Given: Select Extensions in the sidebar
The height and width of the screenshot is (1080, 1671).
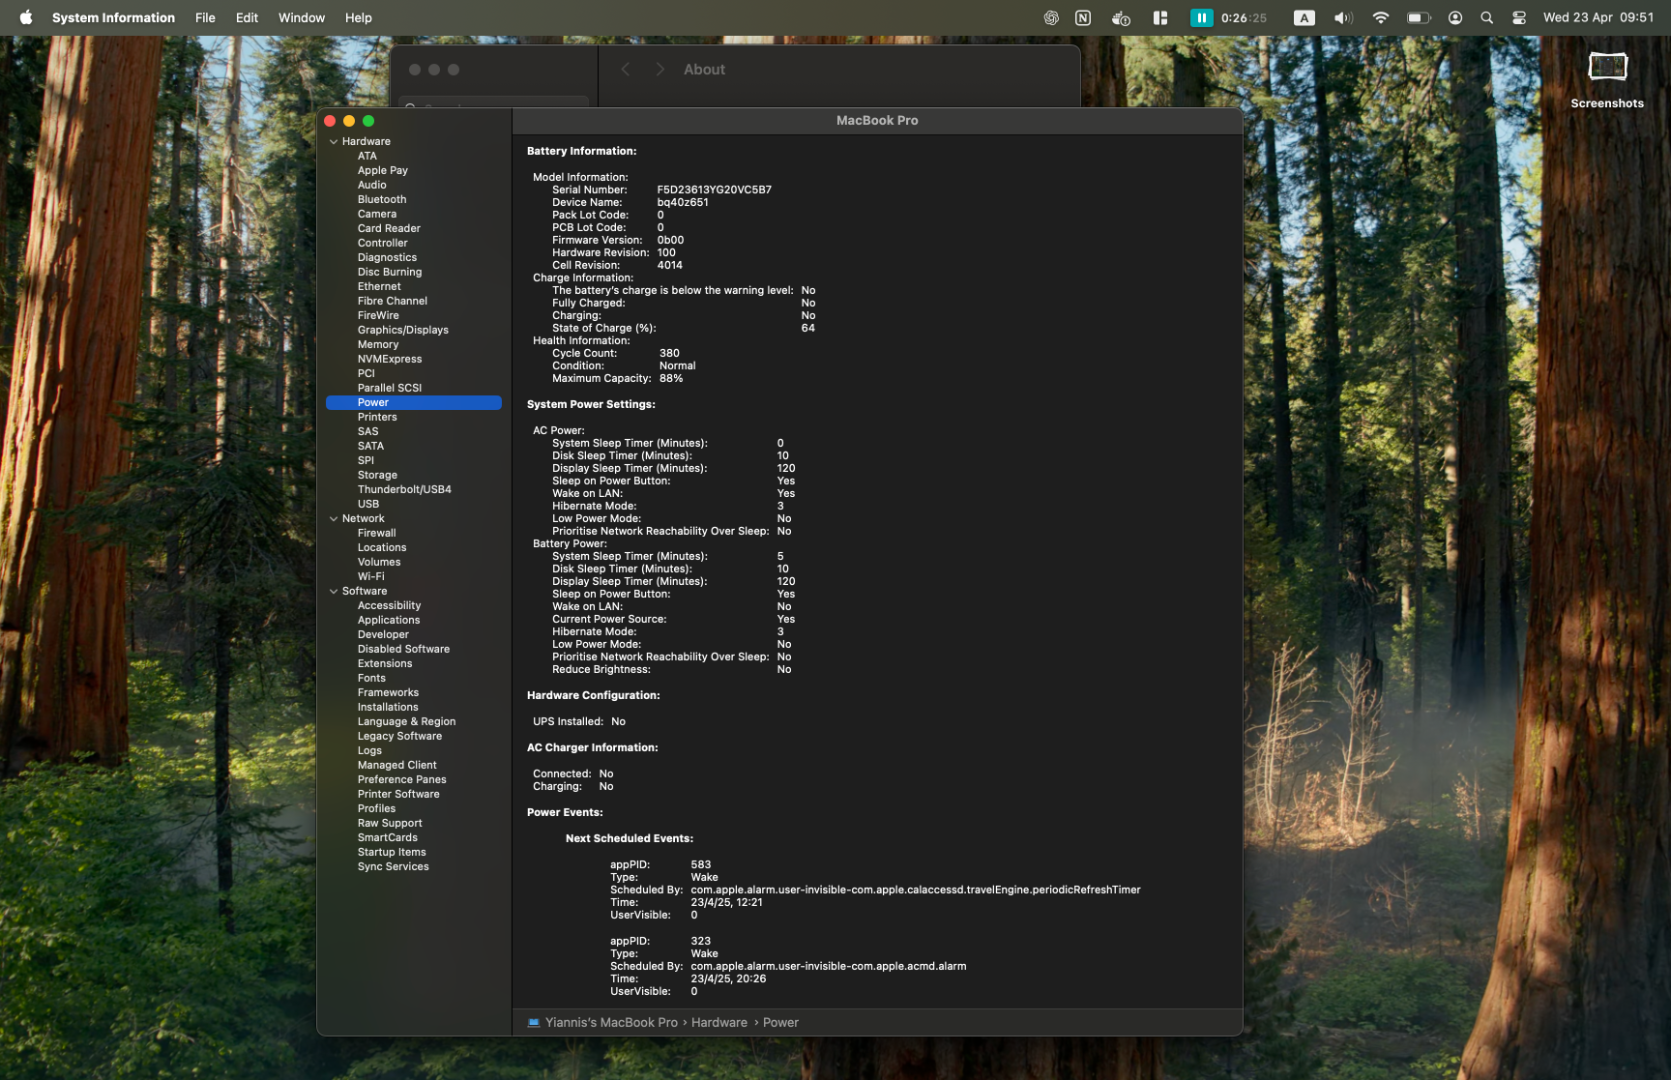Looking at the screenshot, I should click(385, 663).
